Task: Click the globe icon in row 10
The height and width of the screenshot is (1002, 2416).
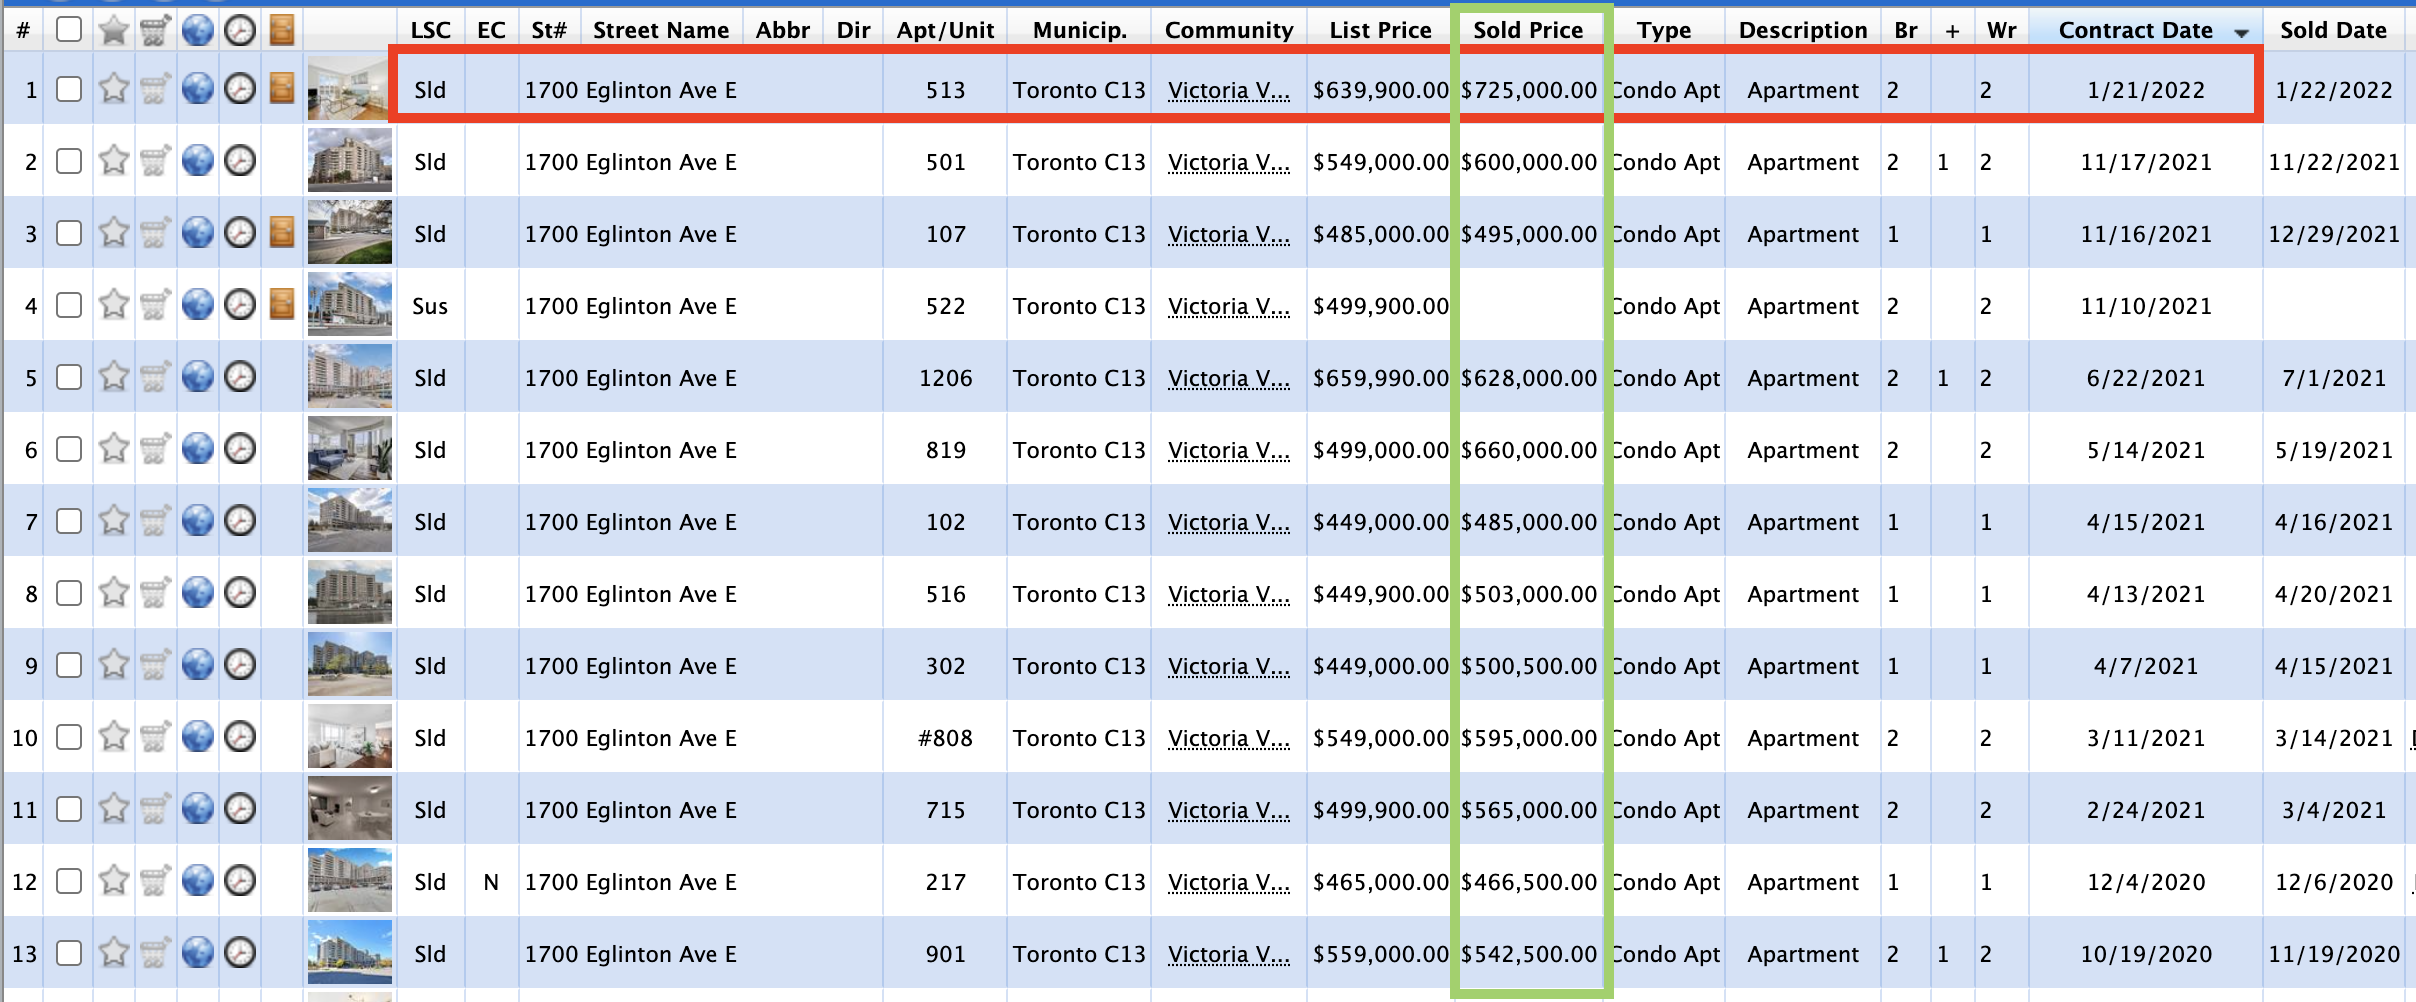Action: 198,737
